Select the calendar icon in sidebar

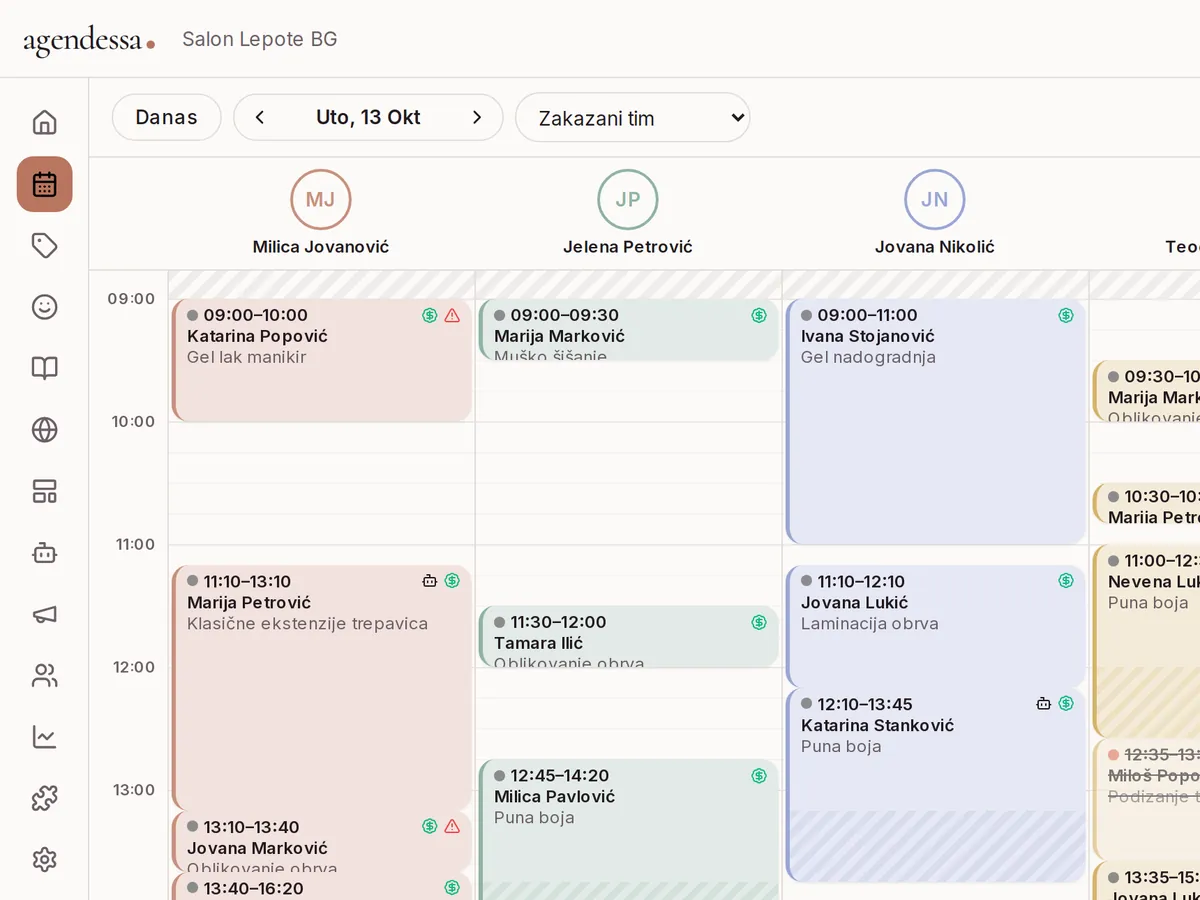pyautogui.click(x=44, y=184)
